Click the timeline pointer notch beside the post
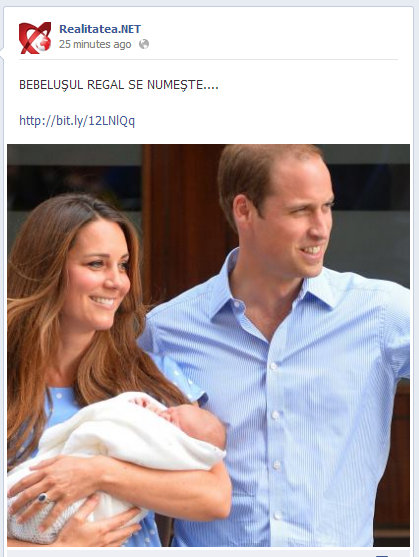 [x=2, y=54]
